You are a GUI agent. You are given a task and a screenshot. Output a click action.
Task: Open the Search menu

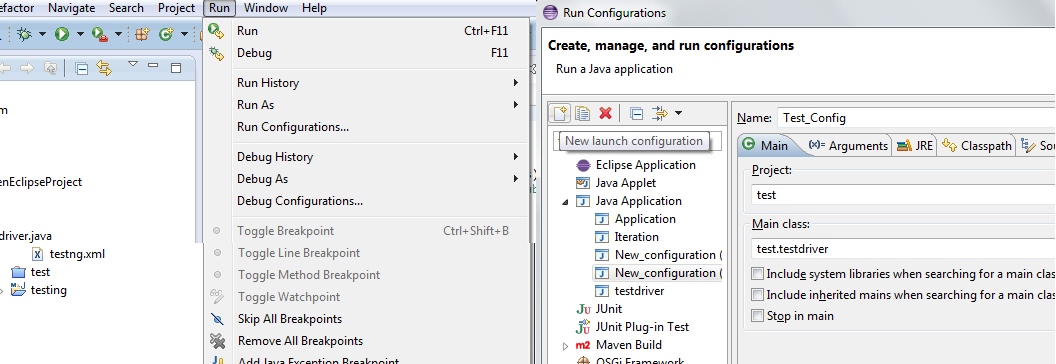point(126,8)
